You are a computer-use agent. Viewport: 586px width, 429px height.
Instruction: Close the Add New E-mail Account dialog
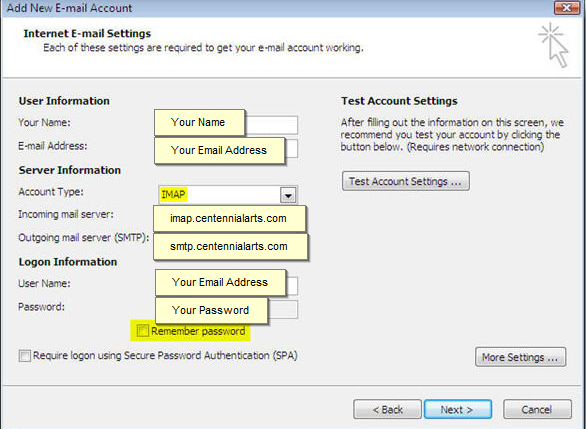tap(567, 7)
